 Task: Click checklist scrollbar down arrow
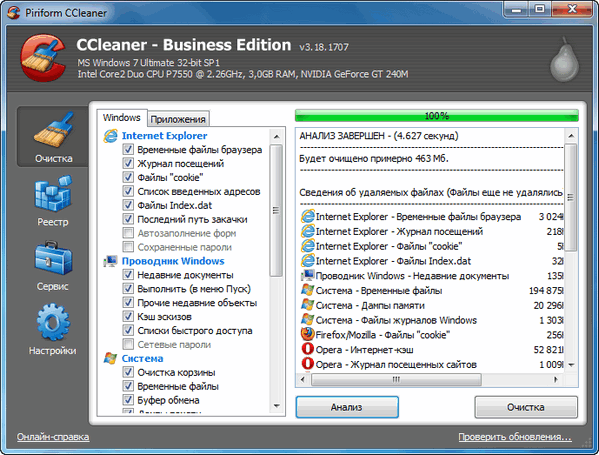pos(277,406)
